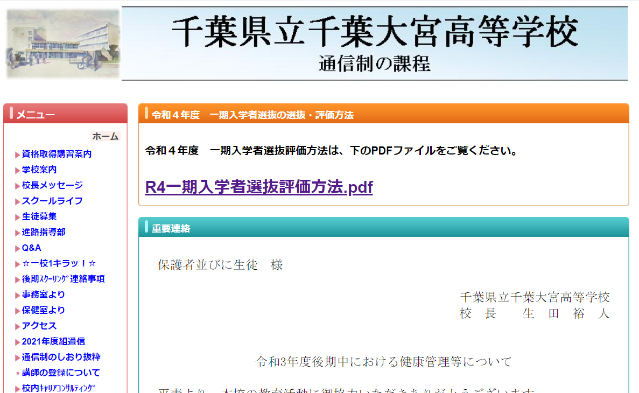Open the Q&A menu link
Screen dimensions: 639x393
(31, 247)
